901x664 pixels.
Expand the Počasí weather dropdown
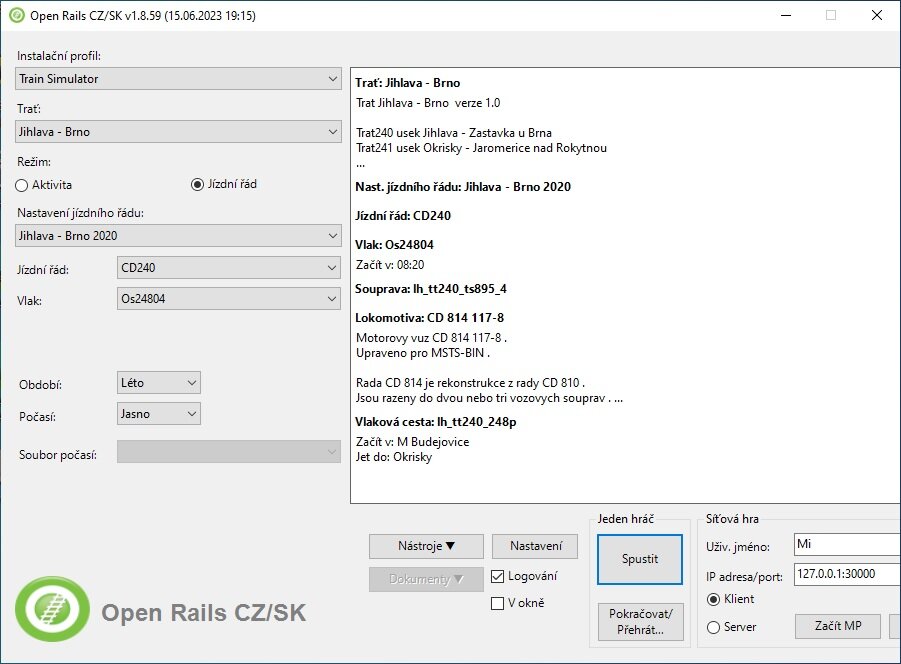(160, 414)
